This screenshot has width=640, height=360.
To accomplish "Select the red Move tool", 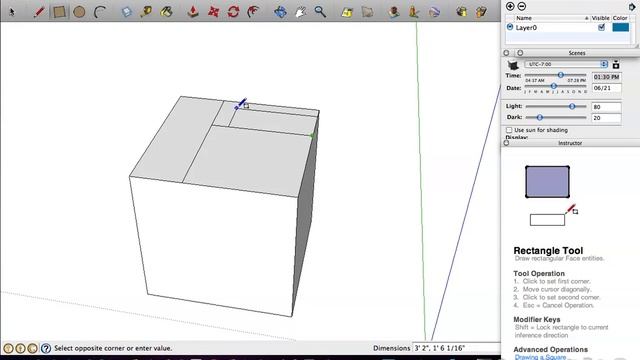I will pos(213,12).
